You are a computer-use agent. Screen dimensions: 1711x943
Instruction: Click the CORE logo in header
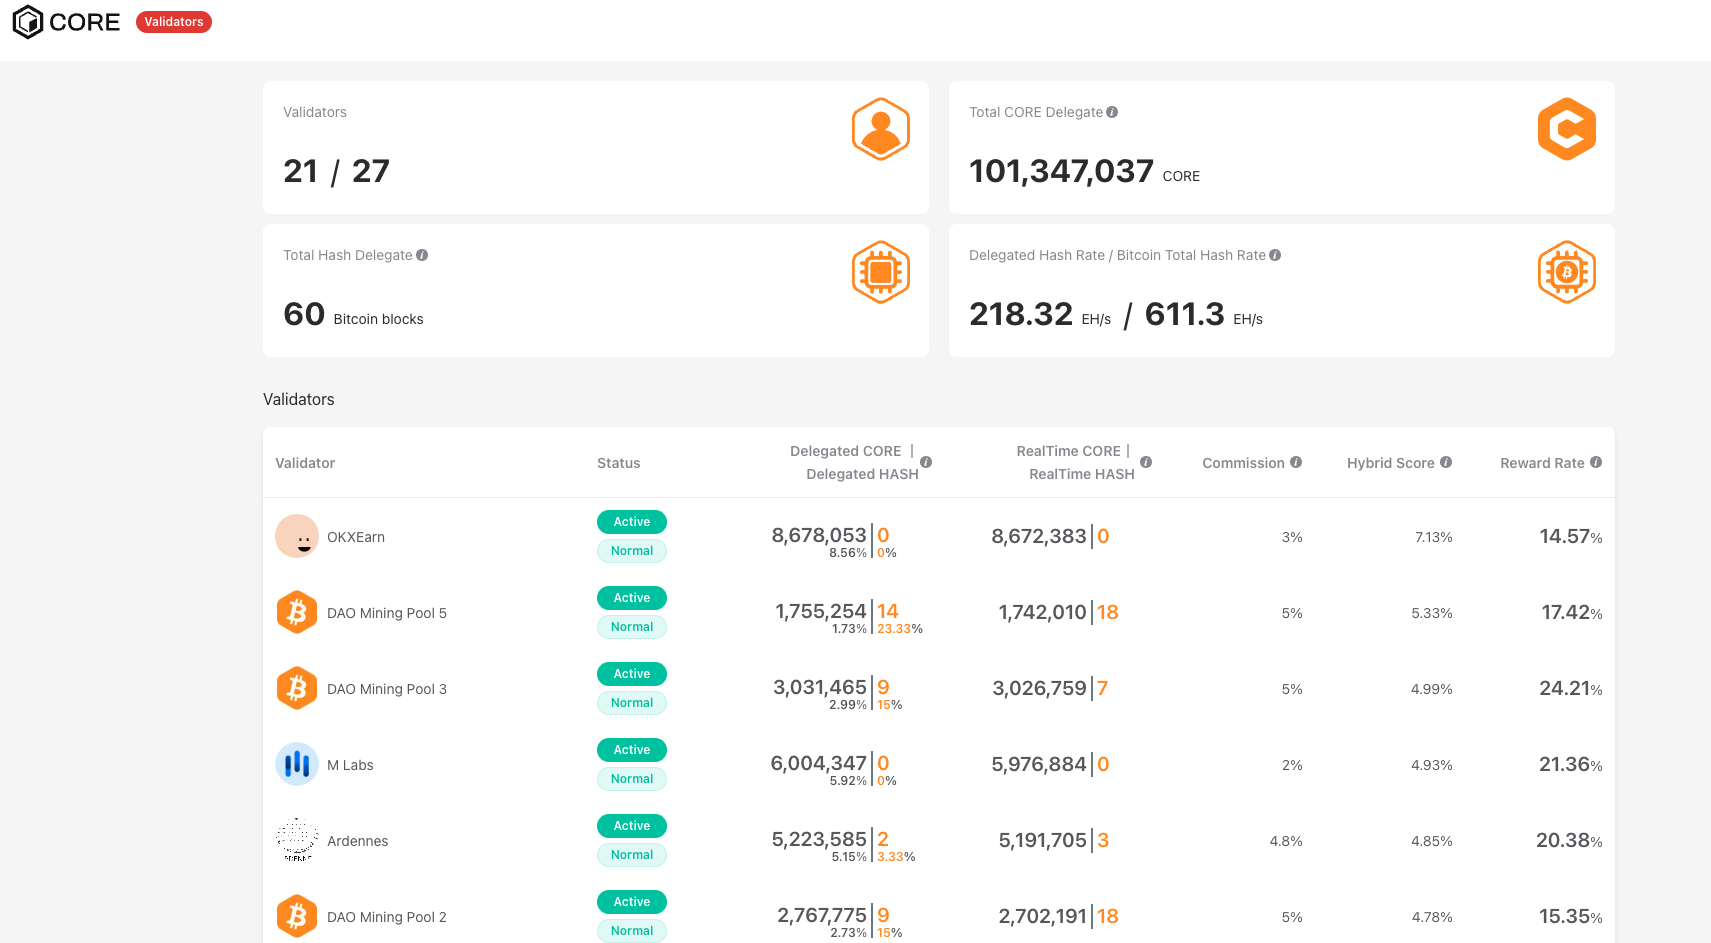(x=66, y=22)
